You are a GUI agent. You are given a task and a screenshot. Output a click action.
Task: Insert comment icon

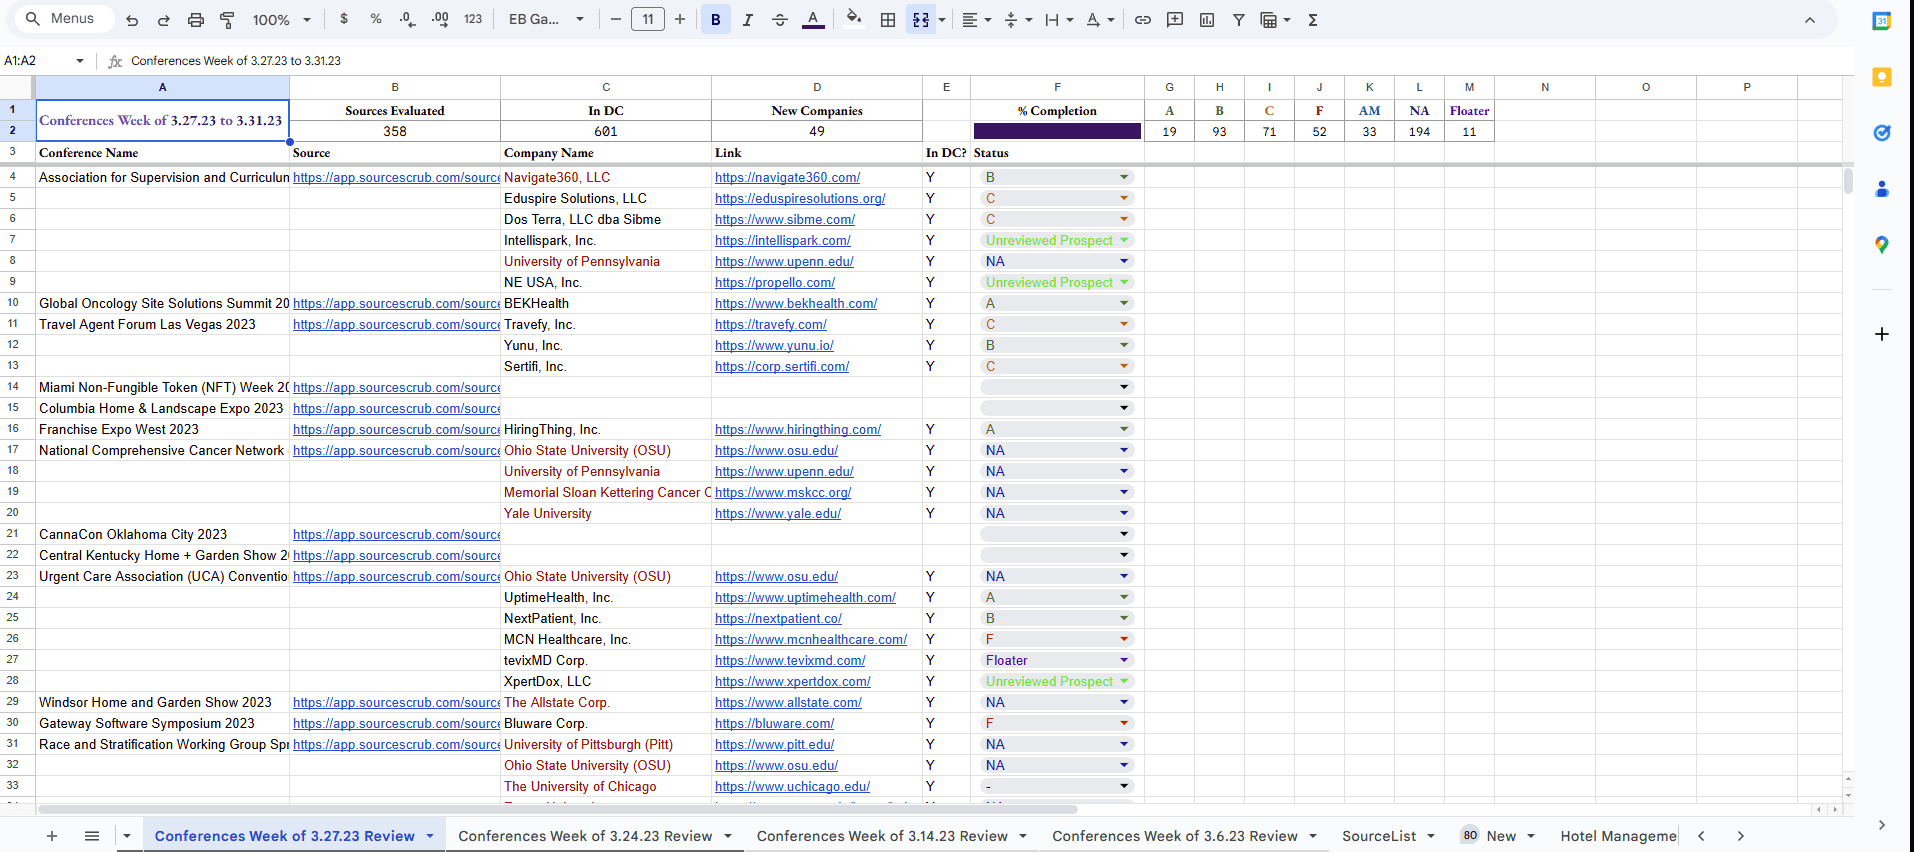[1175, 19]
